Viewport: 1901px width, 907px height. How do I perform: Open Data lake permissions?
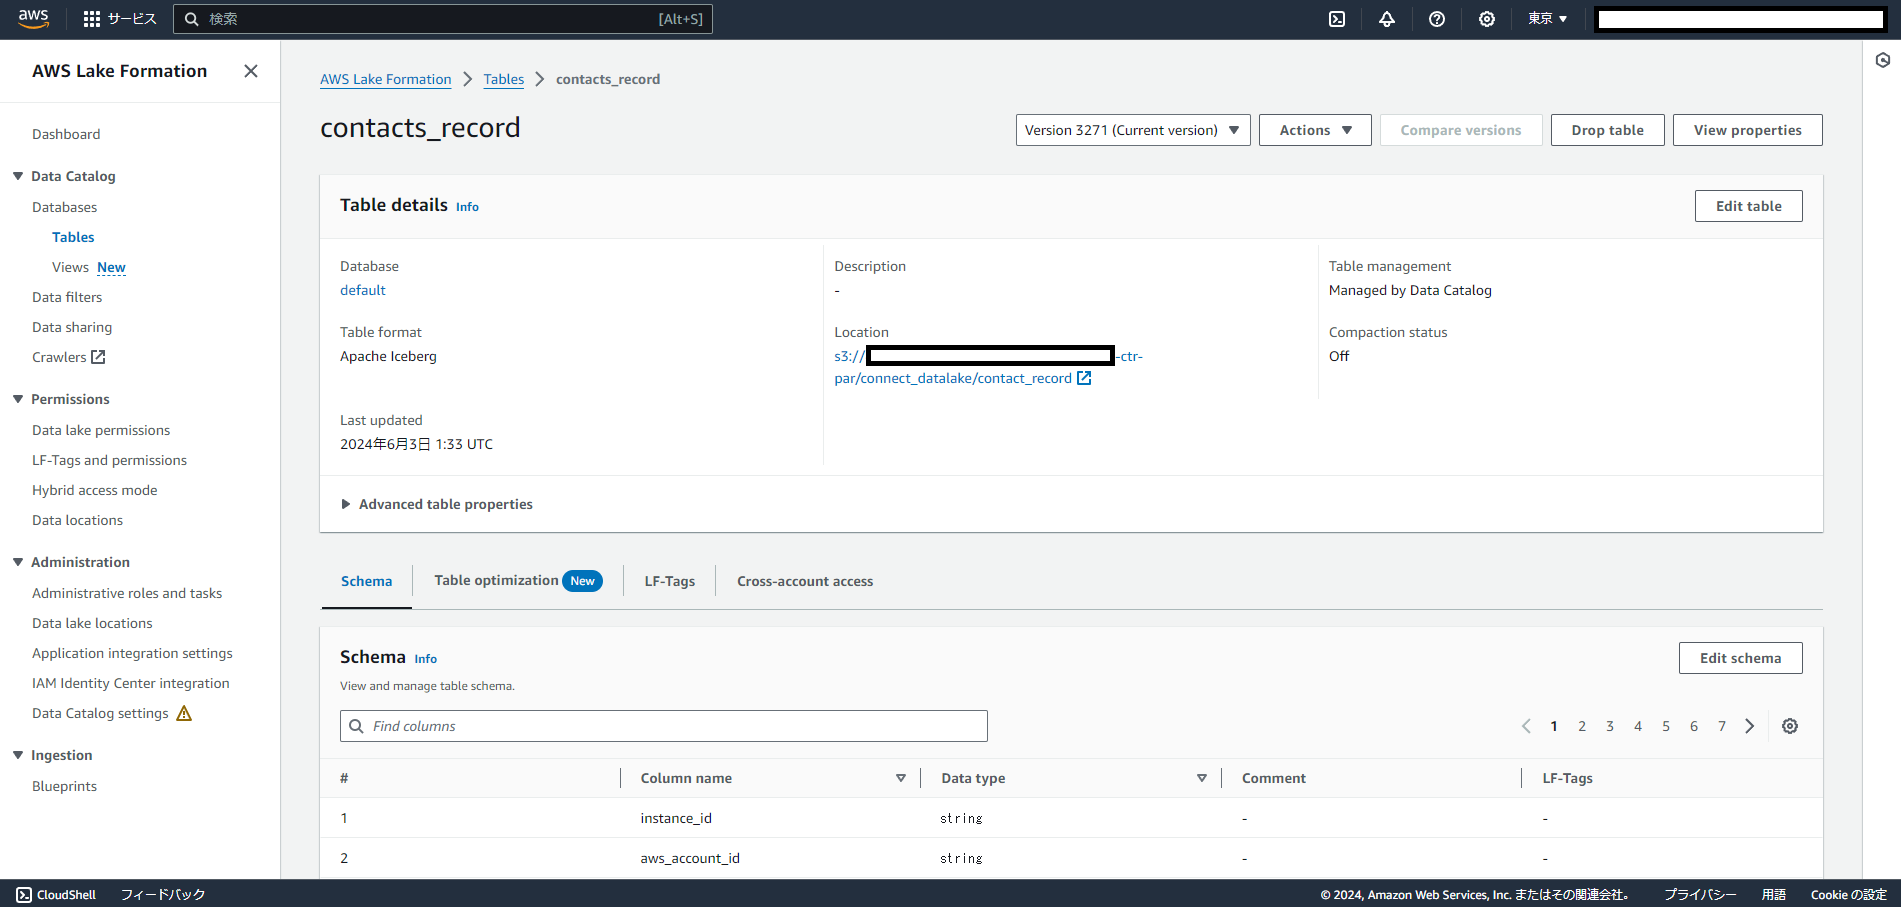tap(101, 430)
